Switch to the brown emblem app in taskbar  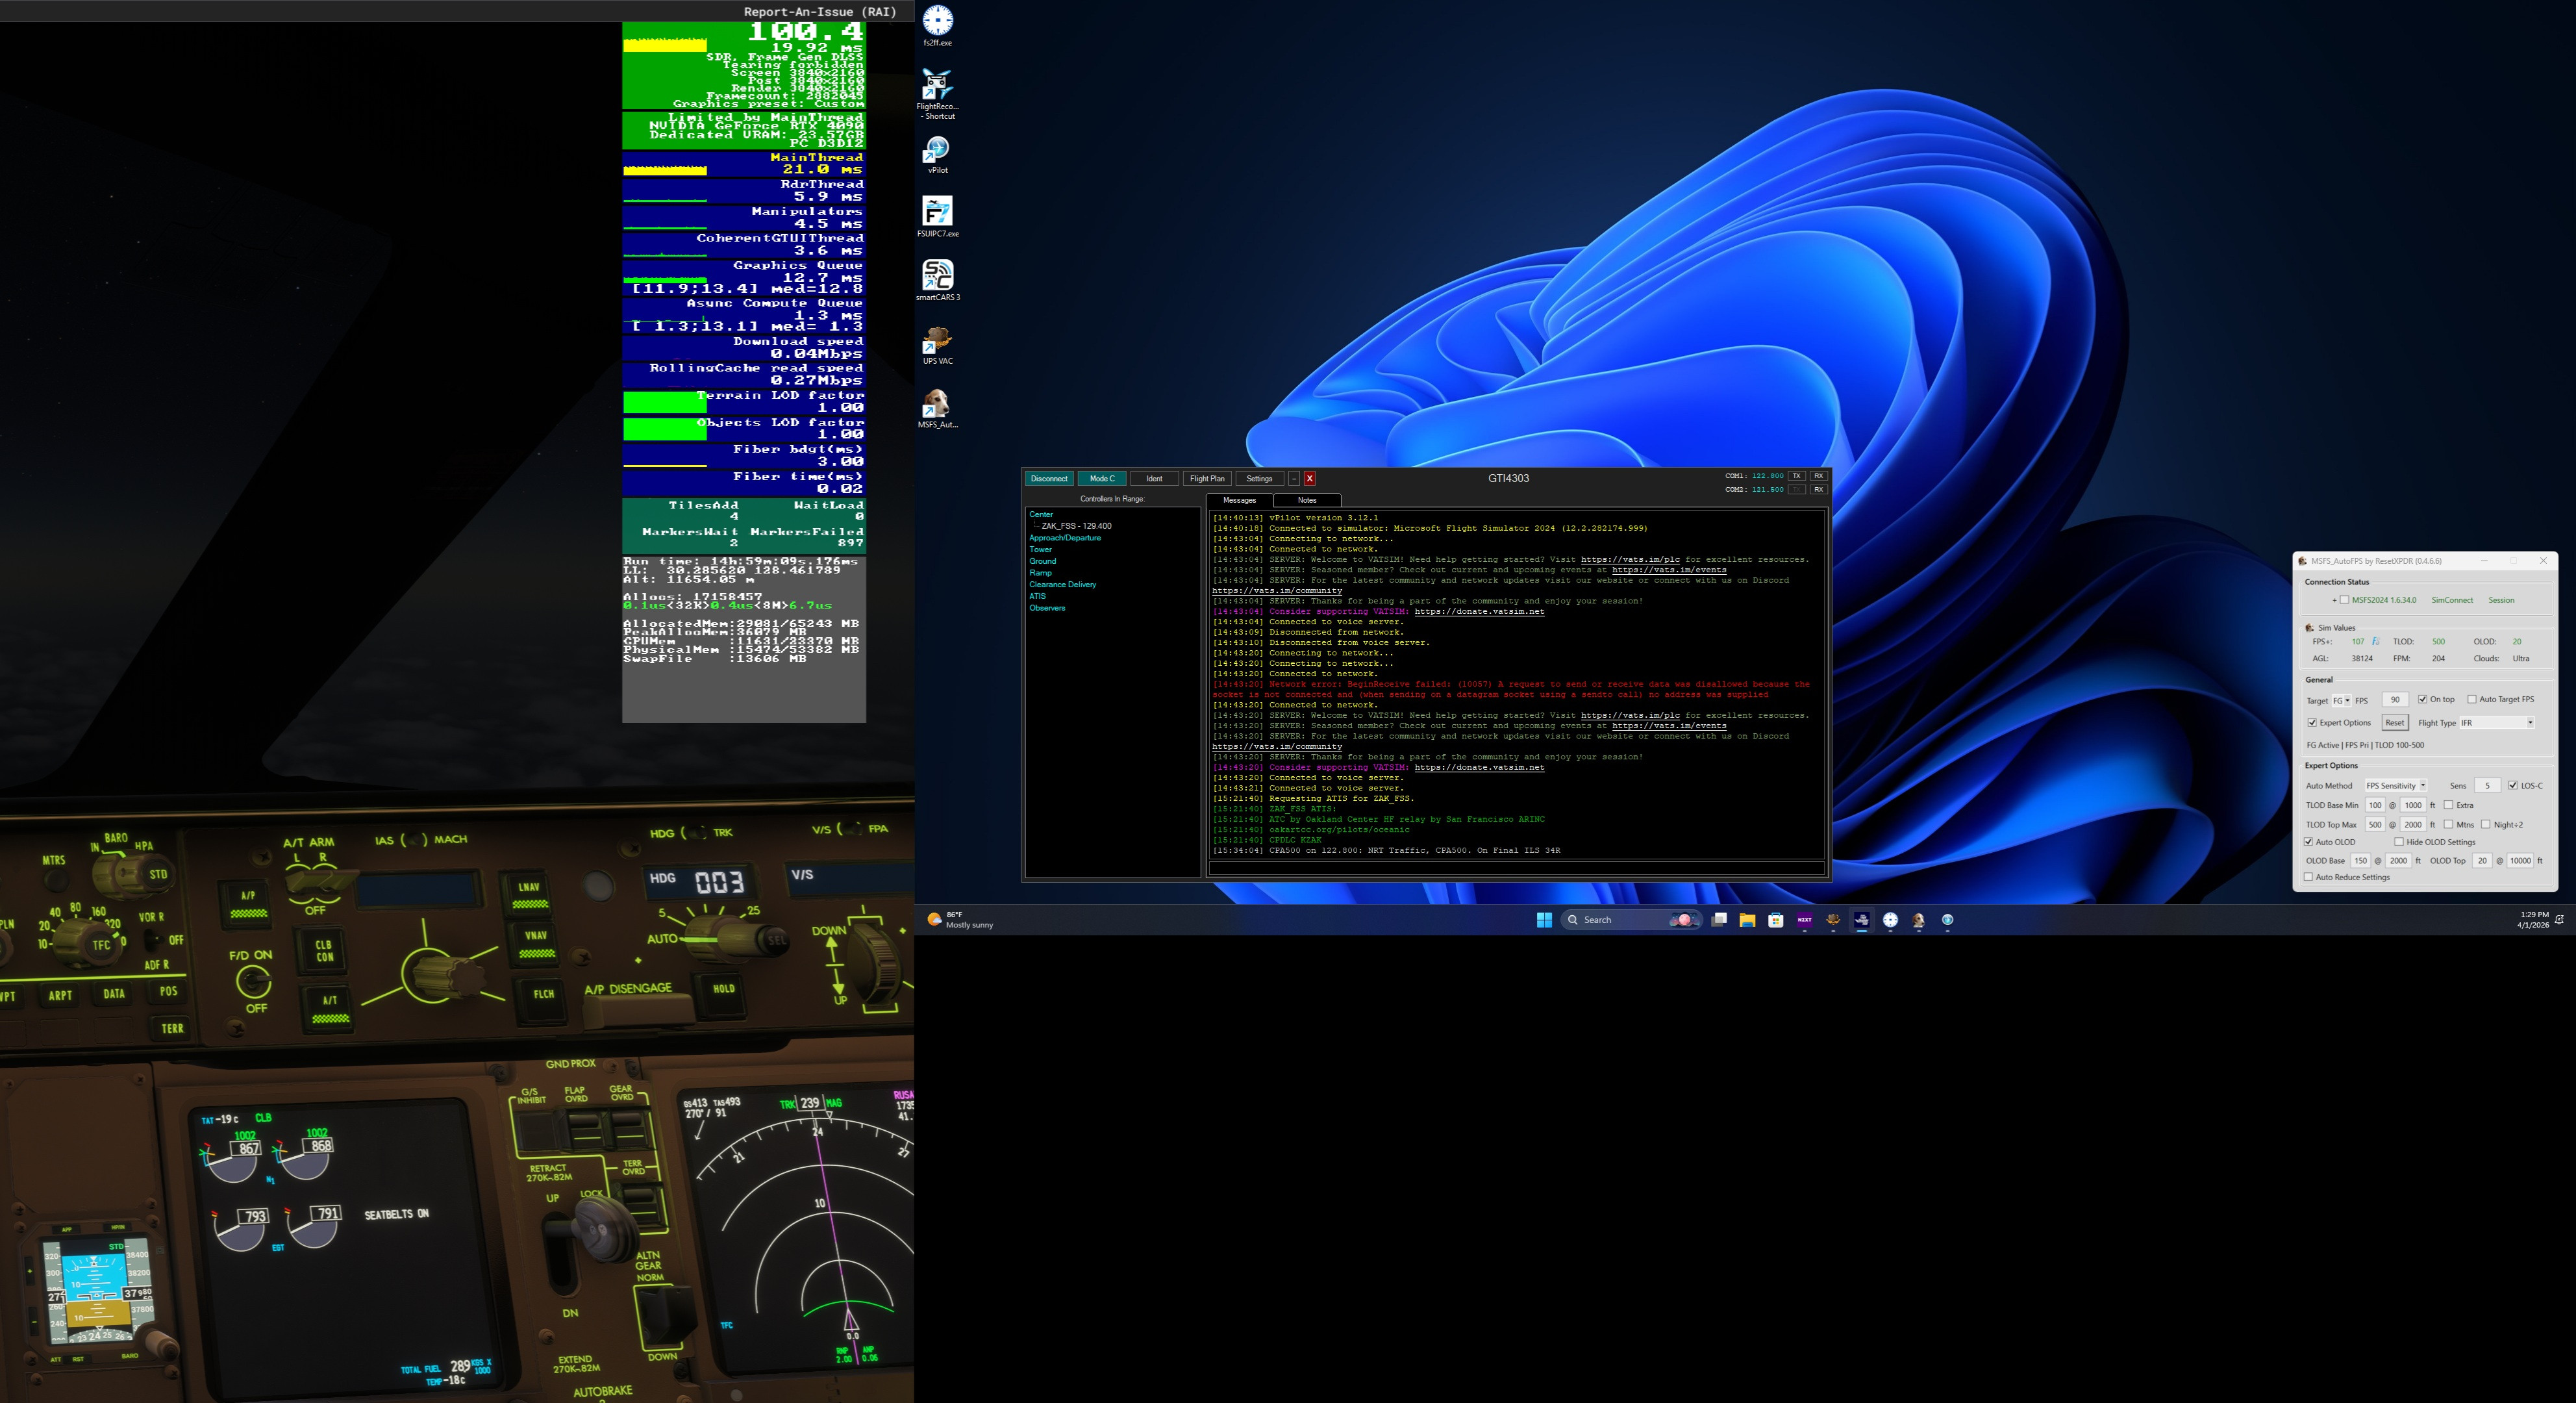pos(1833,920)
